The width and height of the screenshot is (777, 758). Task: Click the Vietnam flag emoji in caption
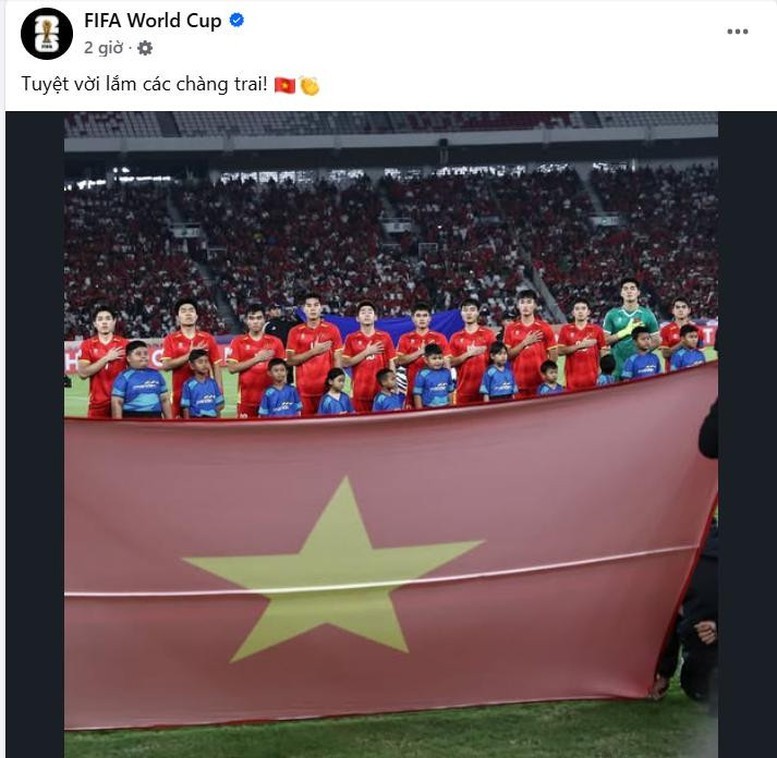tap(285, 85)
